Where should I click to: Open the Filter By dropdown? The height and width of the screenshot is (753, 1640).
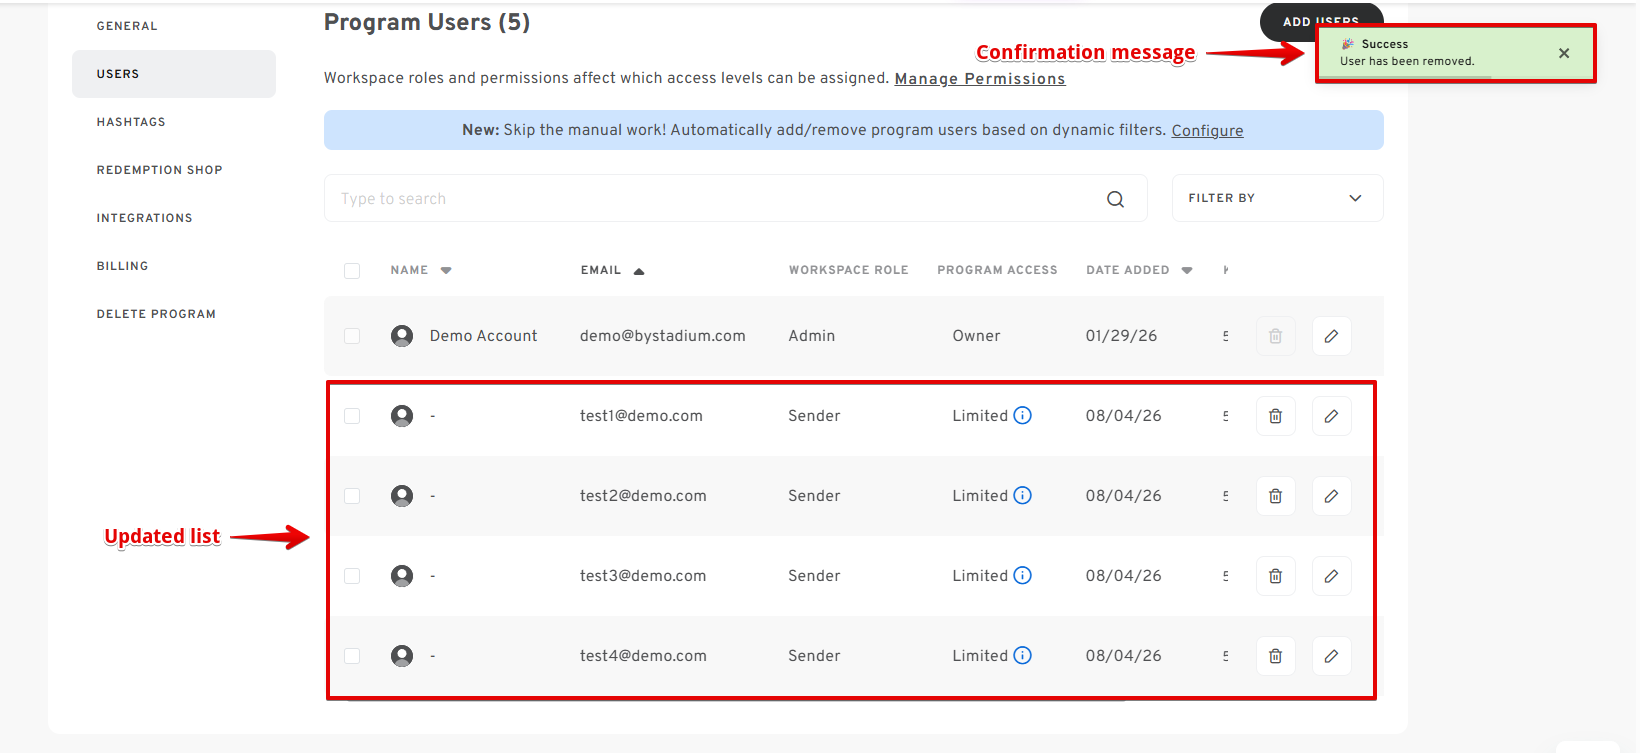tap(1277, 198)
